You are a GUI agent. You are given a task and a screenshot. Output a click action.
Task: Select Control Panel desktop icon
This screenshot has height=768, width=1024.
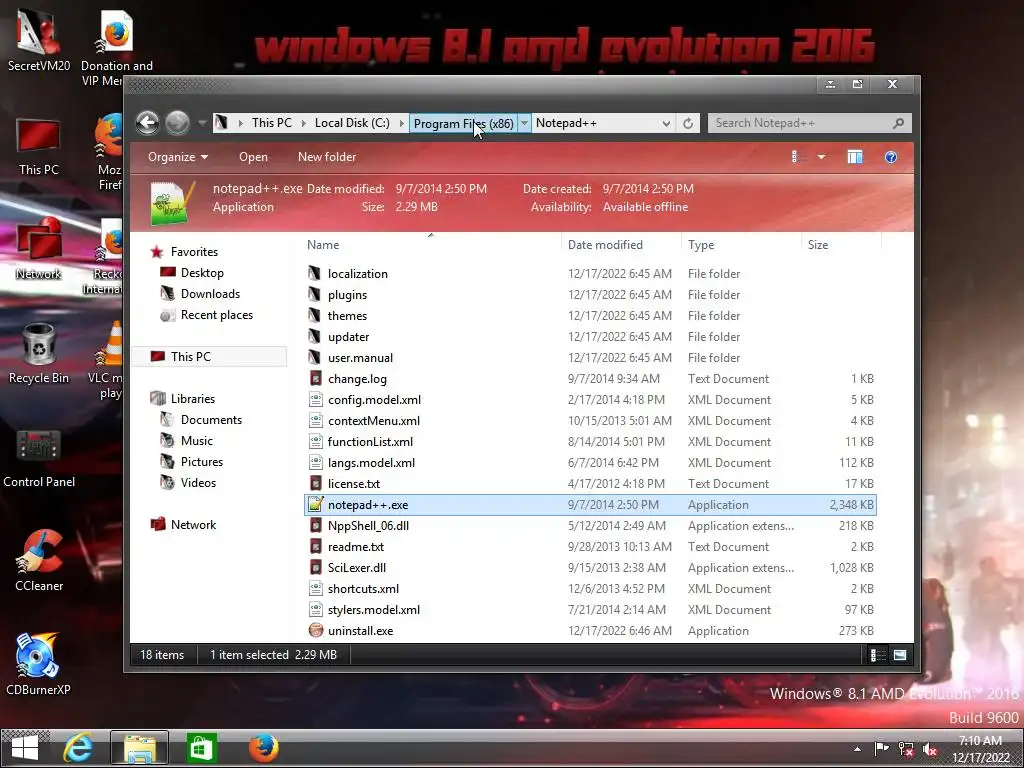(x=39, y=457)
